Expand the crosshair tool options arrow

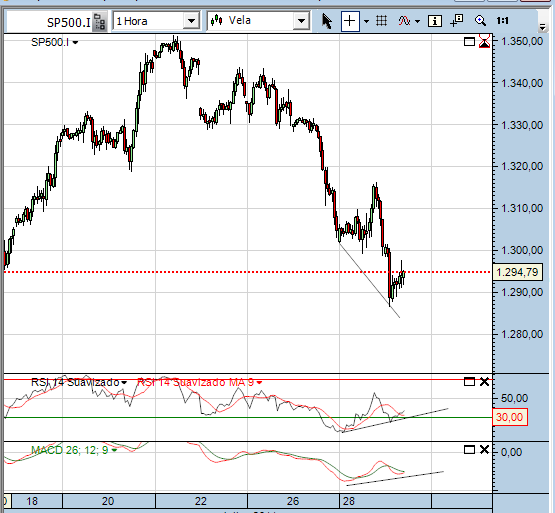coord(366,22)
